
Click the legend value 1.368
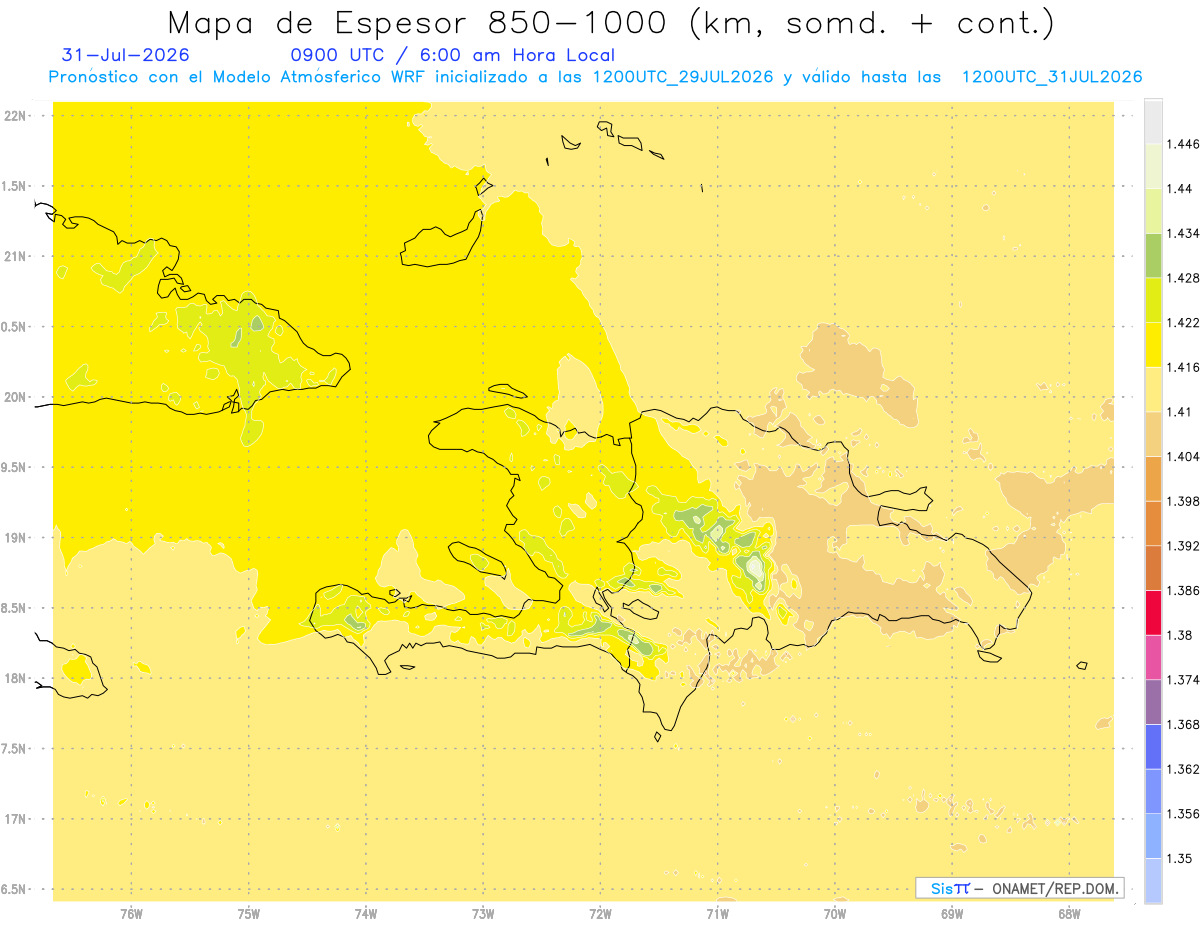[1183, 724]
